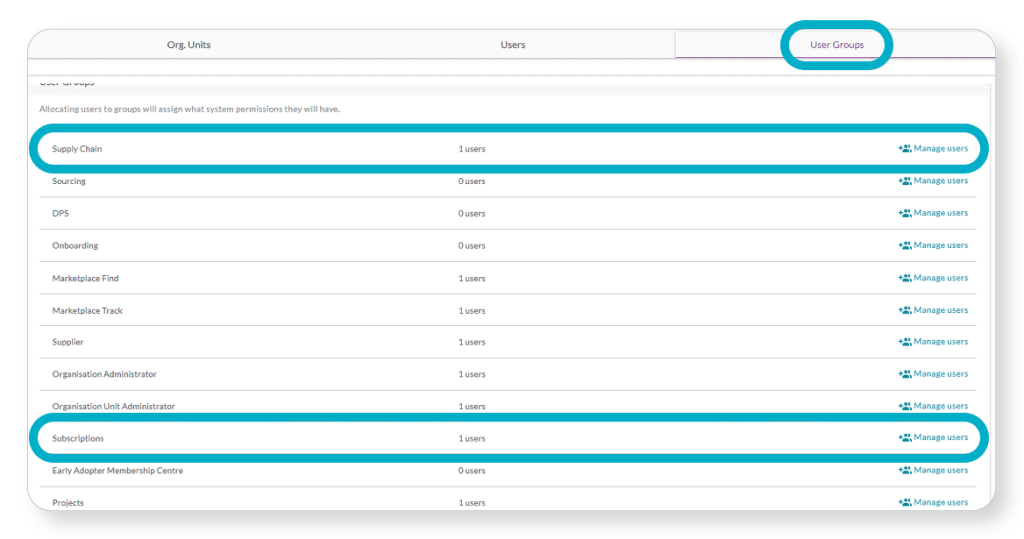Open Manage users link for Organisation Unit Administrator
Image resolution: width=1024 pixels, height=539 pixels.
pyautogui.click(x=940, y=406)
